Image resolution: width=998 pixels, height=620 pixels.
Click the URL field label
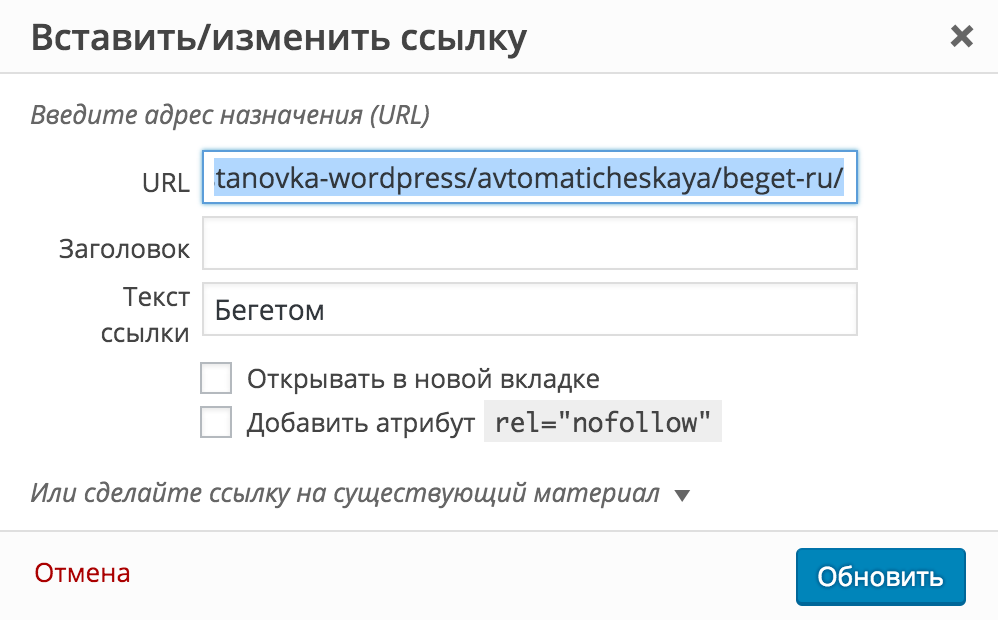[x=165, y=183]
